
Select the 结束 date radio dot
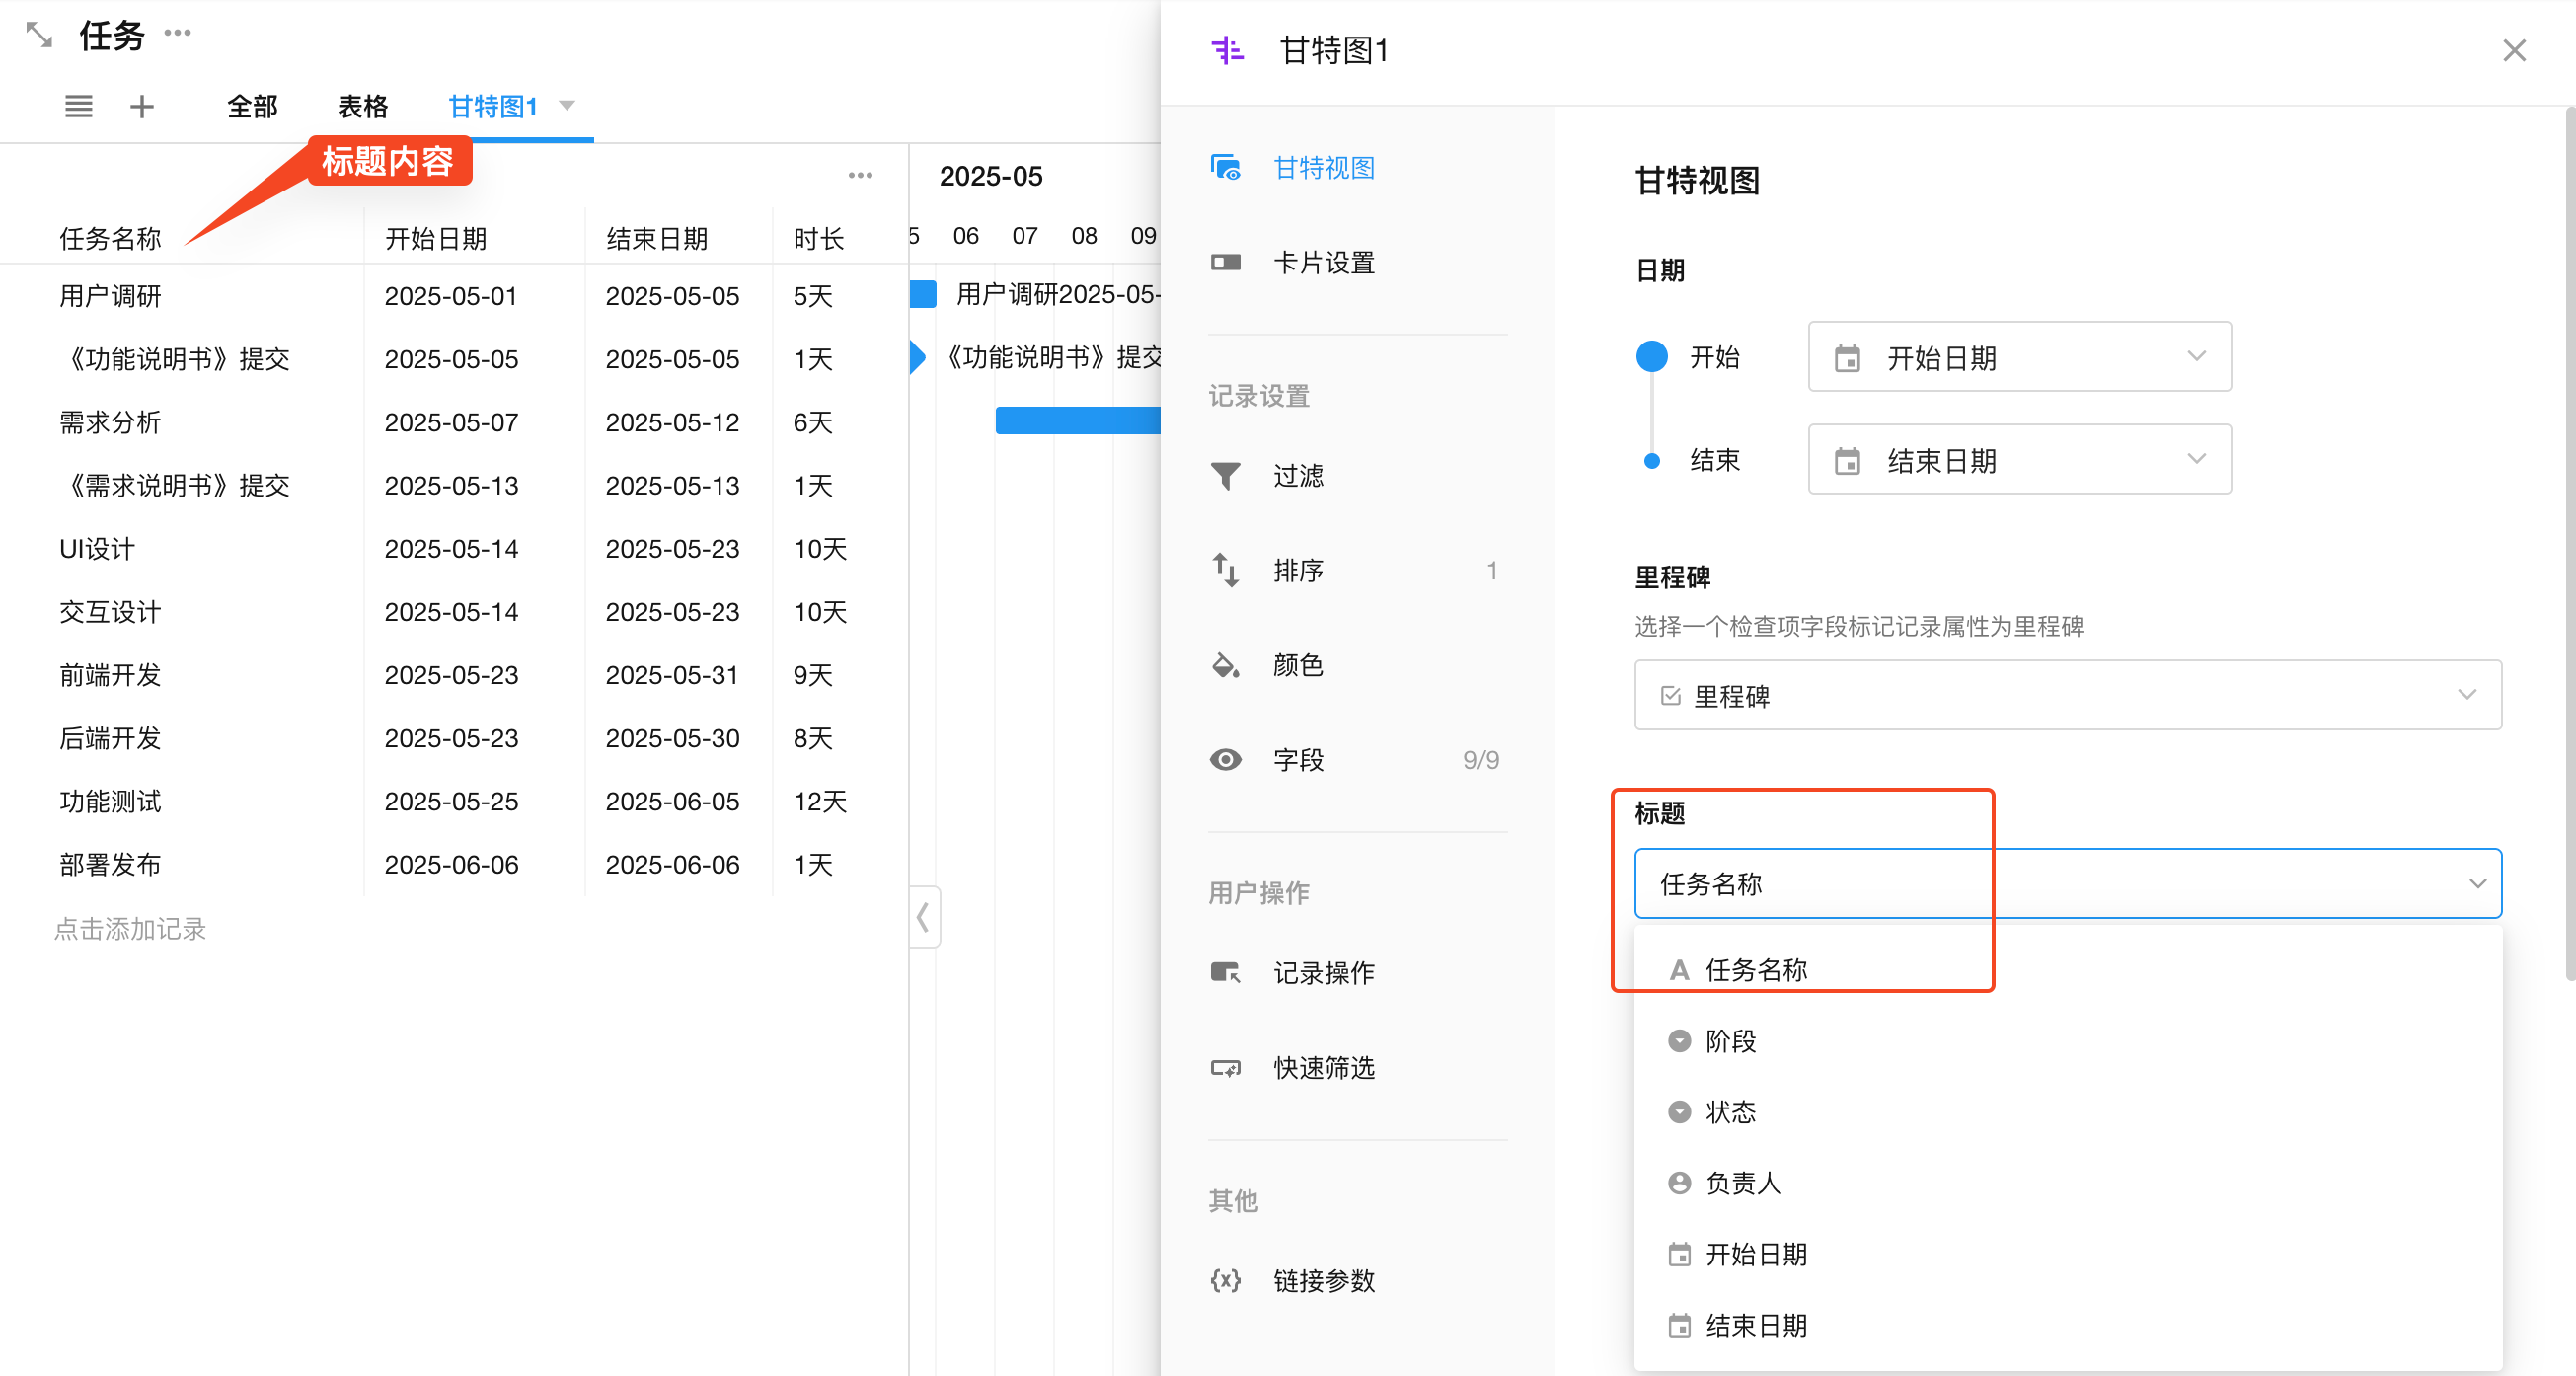pos(1651,461)
